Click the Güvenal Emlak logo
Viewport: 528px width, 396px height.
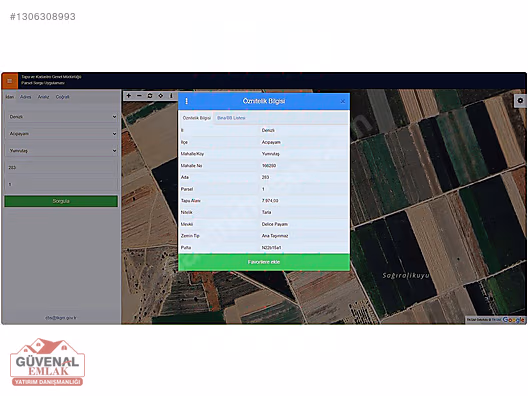[47, 362]
